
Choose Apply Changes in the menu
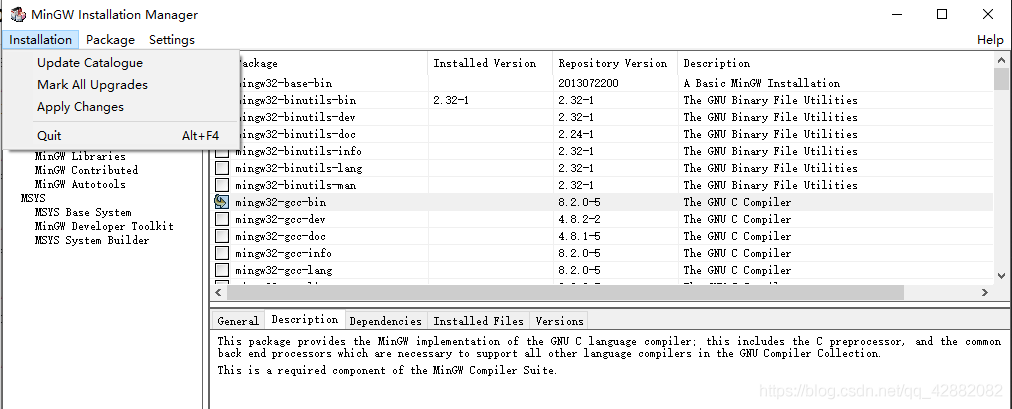point(80,107)
